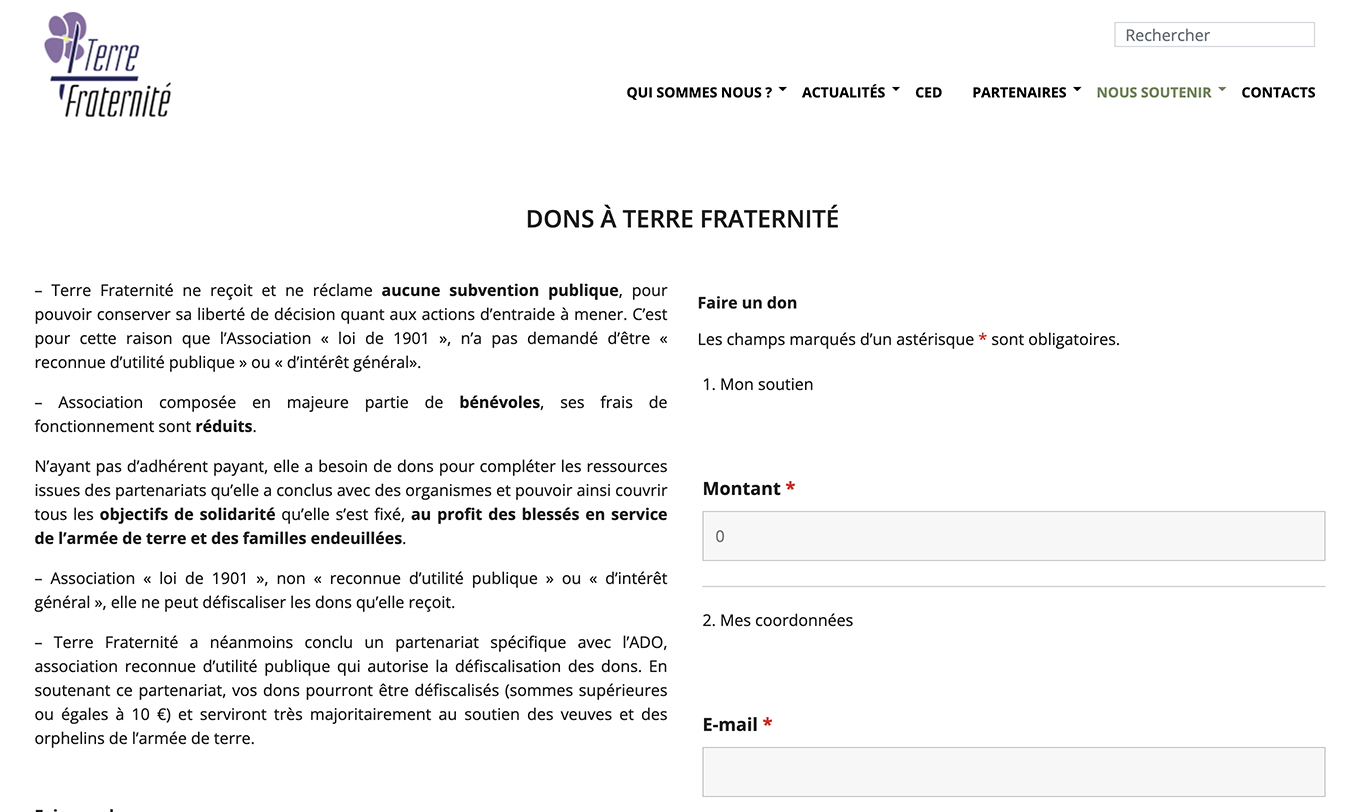1356x812 pixels.
Task: Open the Qui sommes nous ? menu
Action: click(698, 92)
